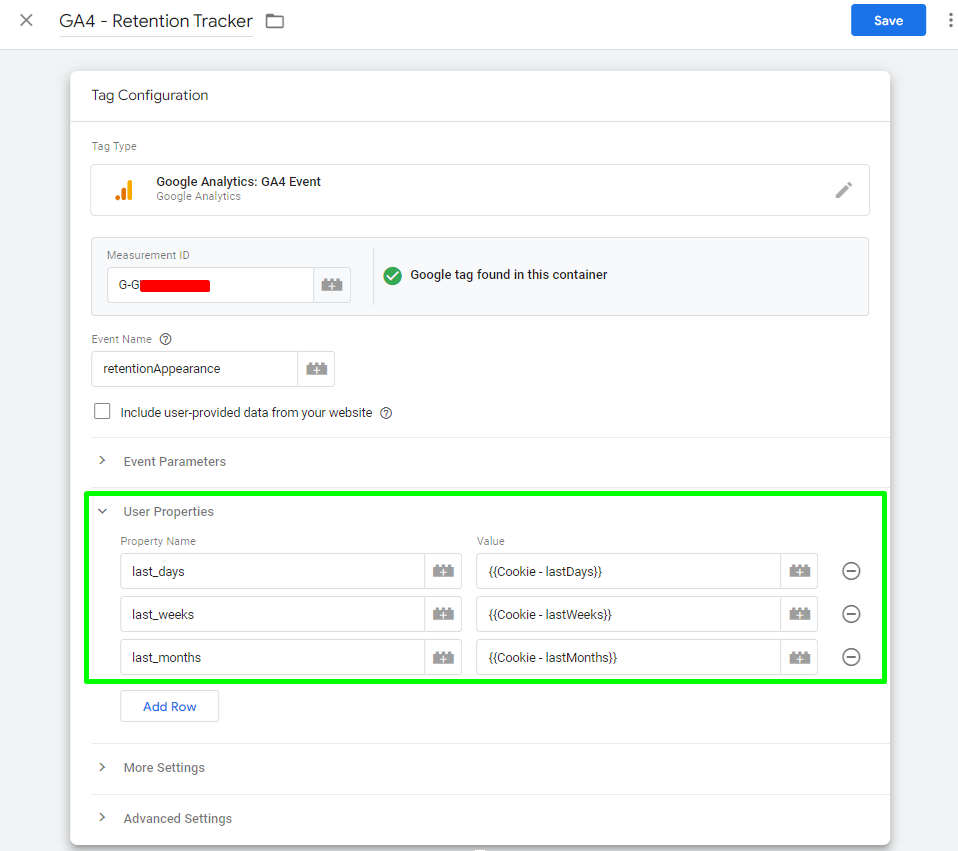This screenshot has width=958, height=851.
Task: Click the Measurement ID input field
Action: point(210,285)
